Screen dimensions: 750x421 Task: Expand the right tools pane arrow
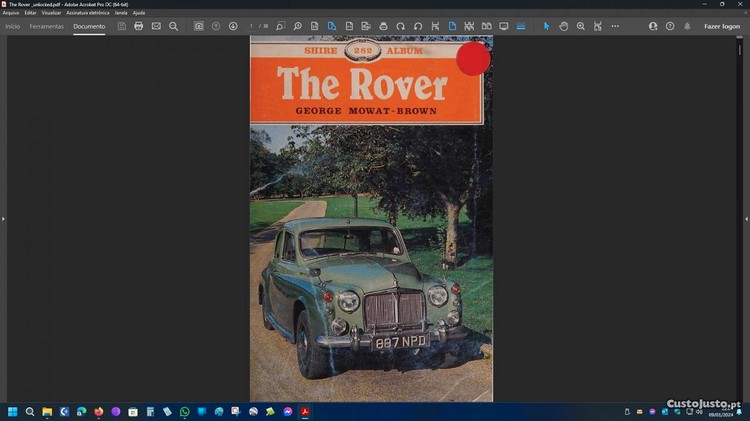pyautogui.click(x=746, y=218)
